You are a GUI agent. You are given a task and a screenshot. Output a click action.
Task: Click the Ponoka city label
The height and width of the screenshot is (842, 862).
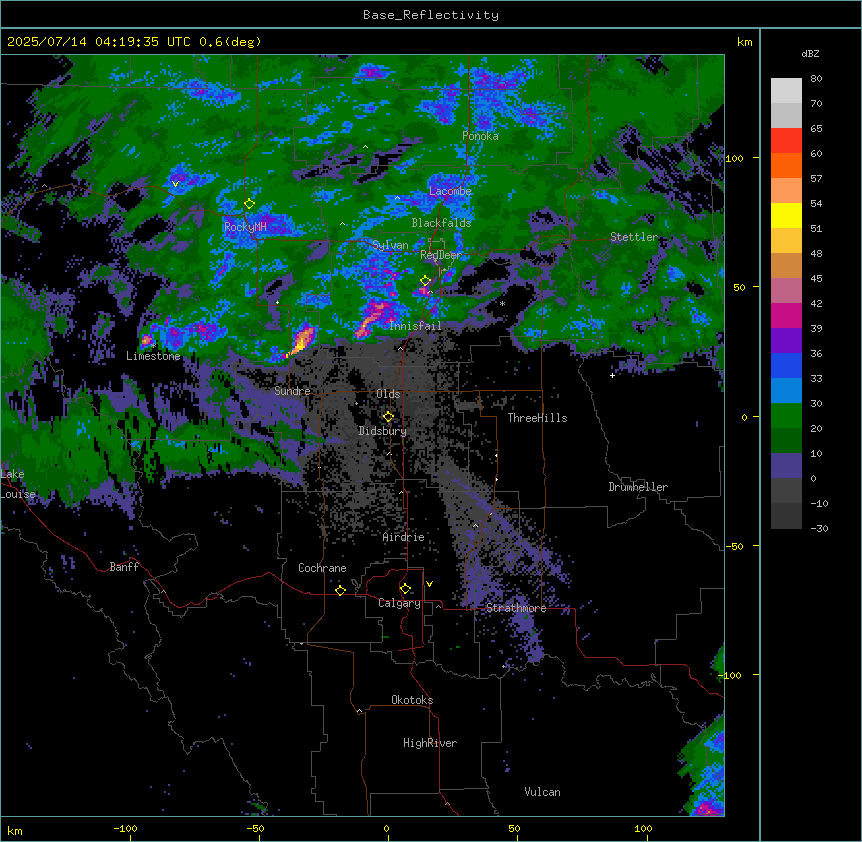pyautogui.click(x=480, y=136)
